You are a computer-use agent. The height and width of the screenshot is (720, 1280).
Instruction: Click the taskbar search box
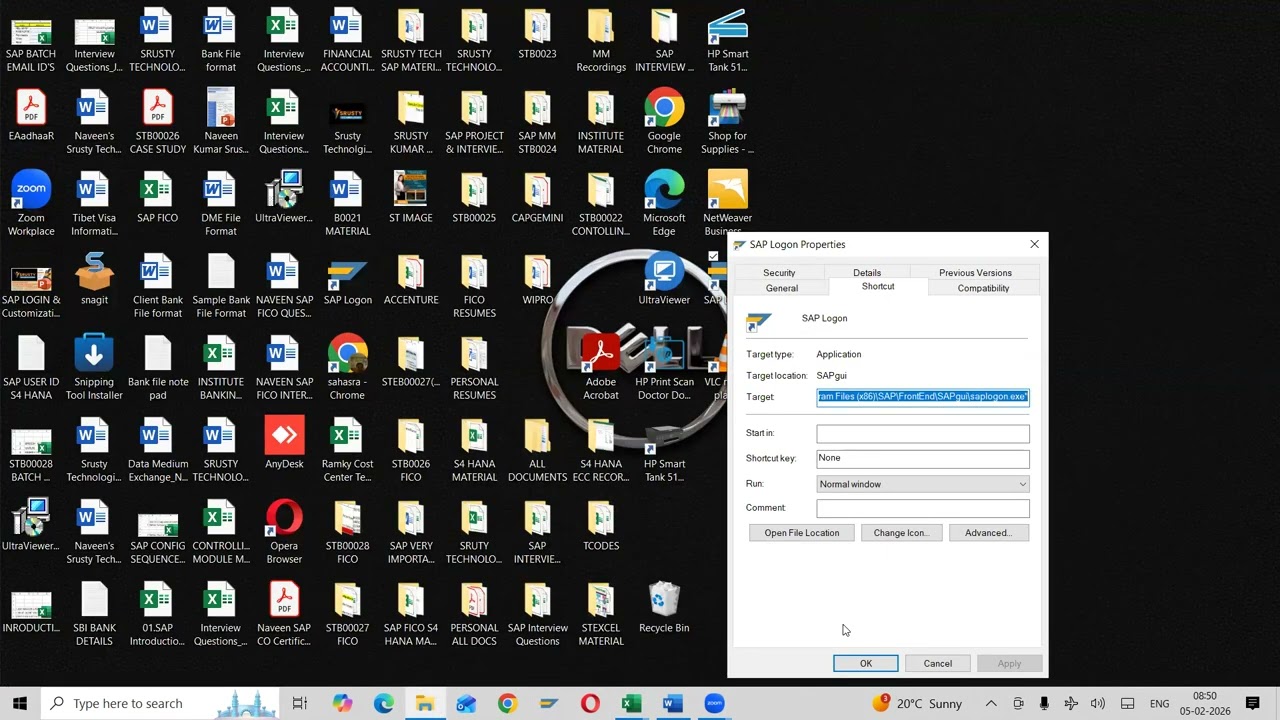tap(160, 703)
